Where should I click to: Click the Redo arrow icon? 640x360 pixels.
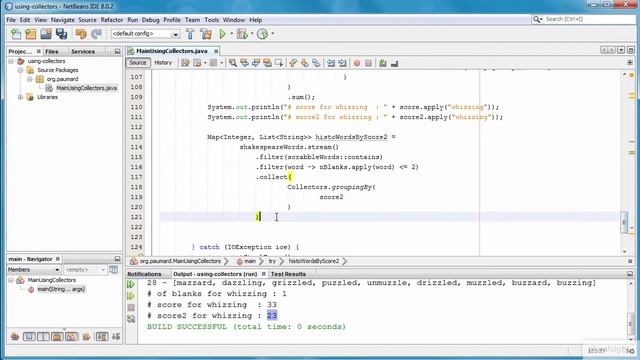(x=96, y=34)
